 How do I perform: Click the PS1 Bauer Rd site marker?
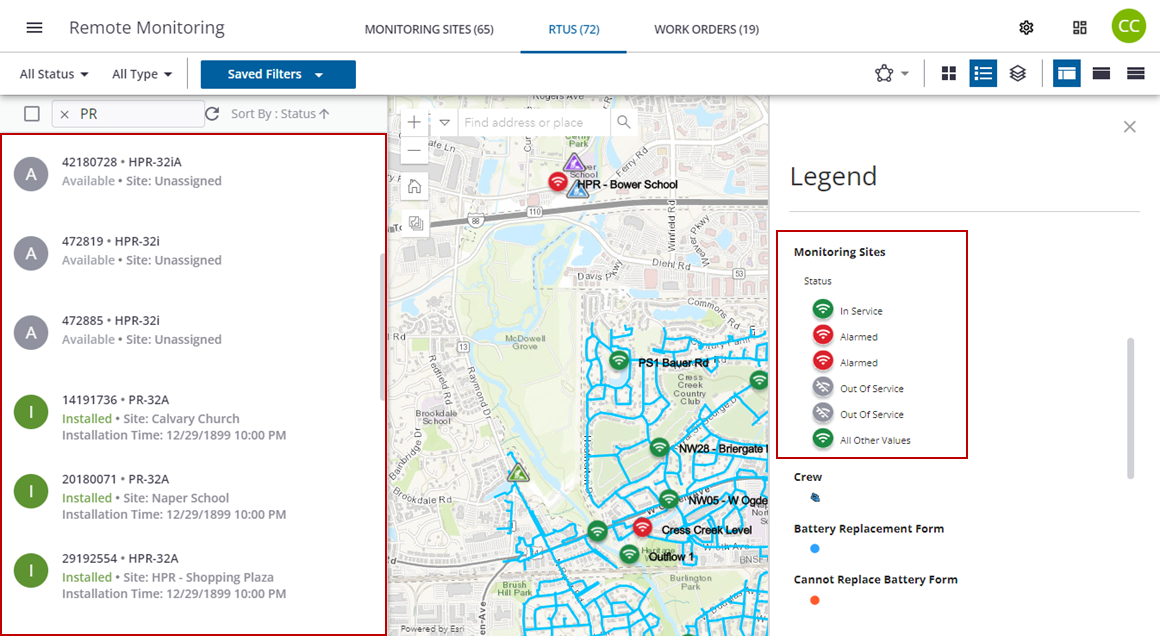pyautogui.click(x=619, y=361)
